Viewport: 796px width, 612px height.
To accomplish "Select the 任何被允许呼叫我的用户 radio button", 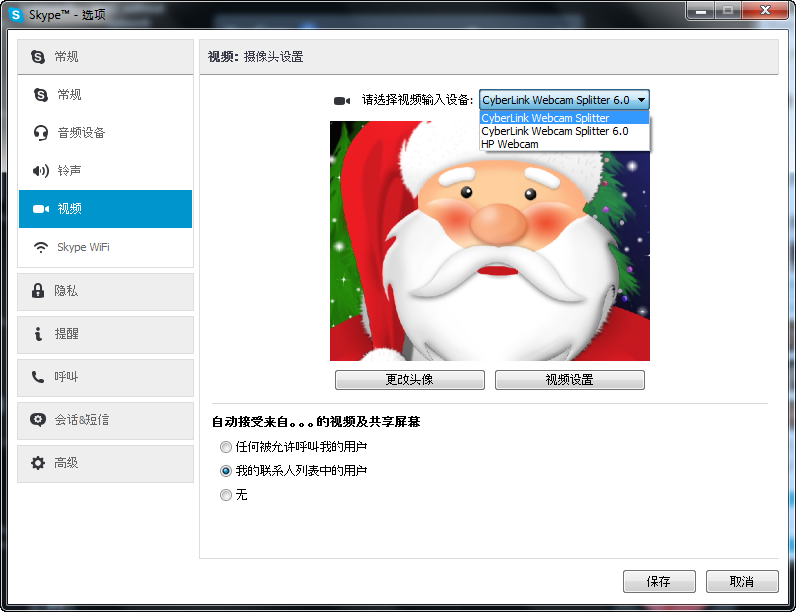I will tap(226, 447).
